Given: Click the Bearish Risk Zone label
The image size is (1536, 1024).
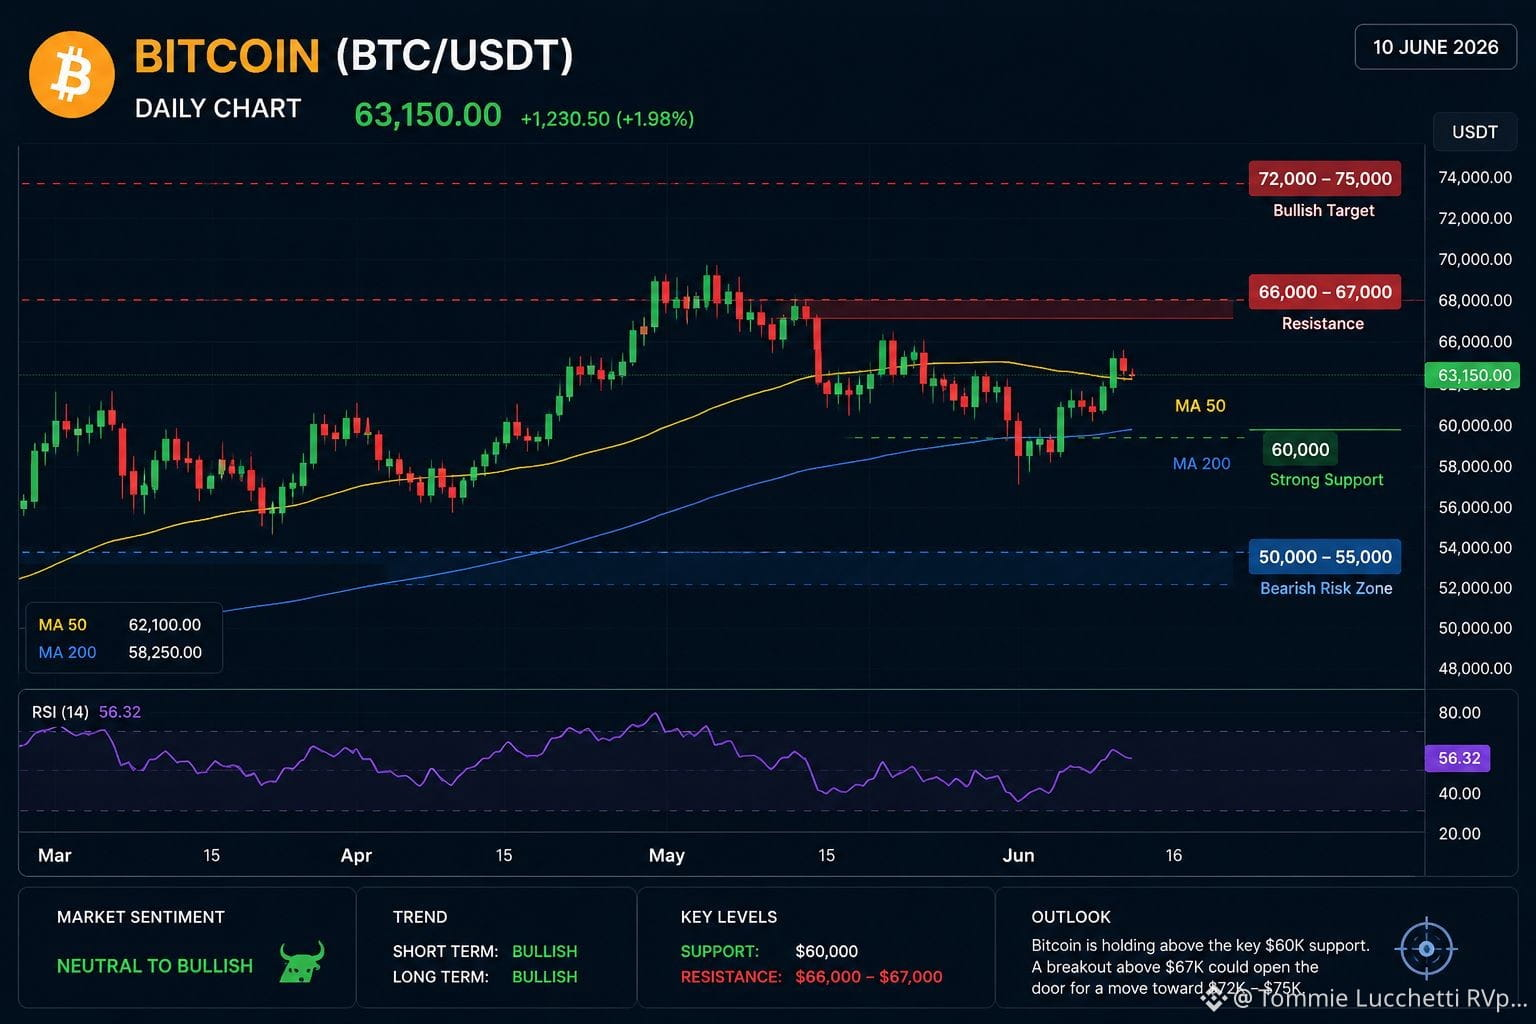Looking at the screenshot, I should tap(1326, 588).
